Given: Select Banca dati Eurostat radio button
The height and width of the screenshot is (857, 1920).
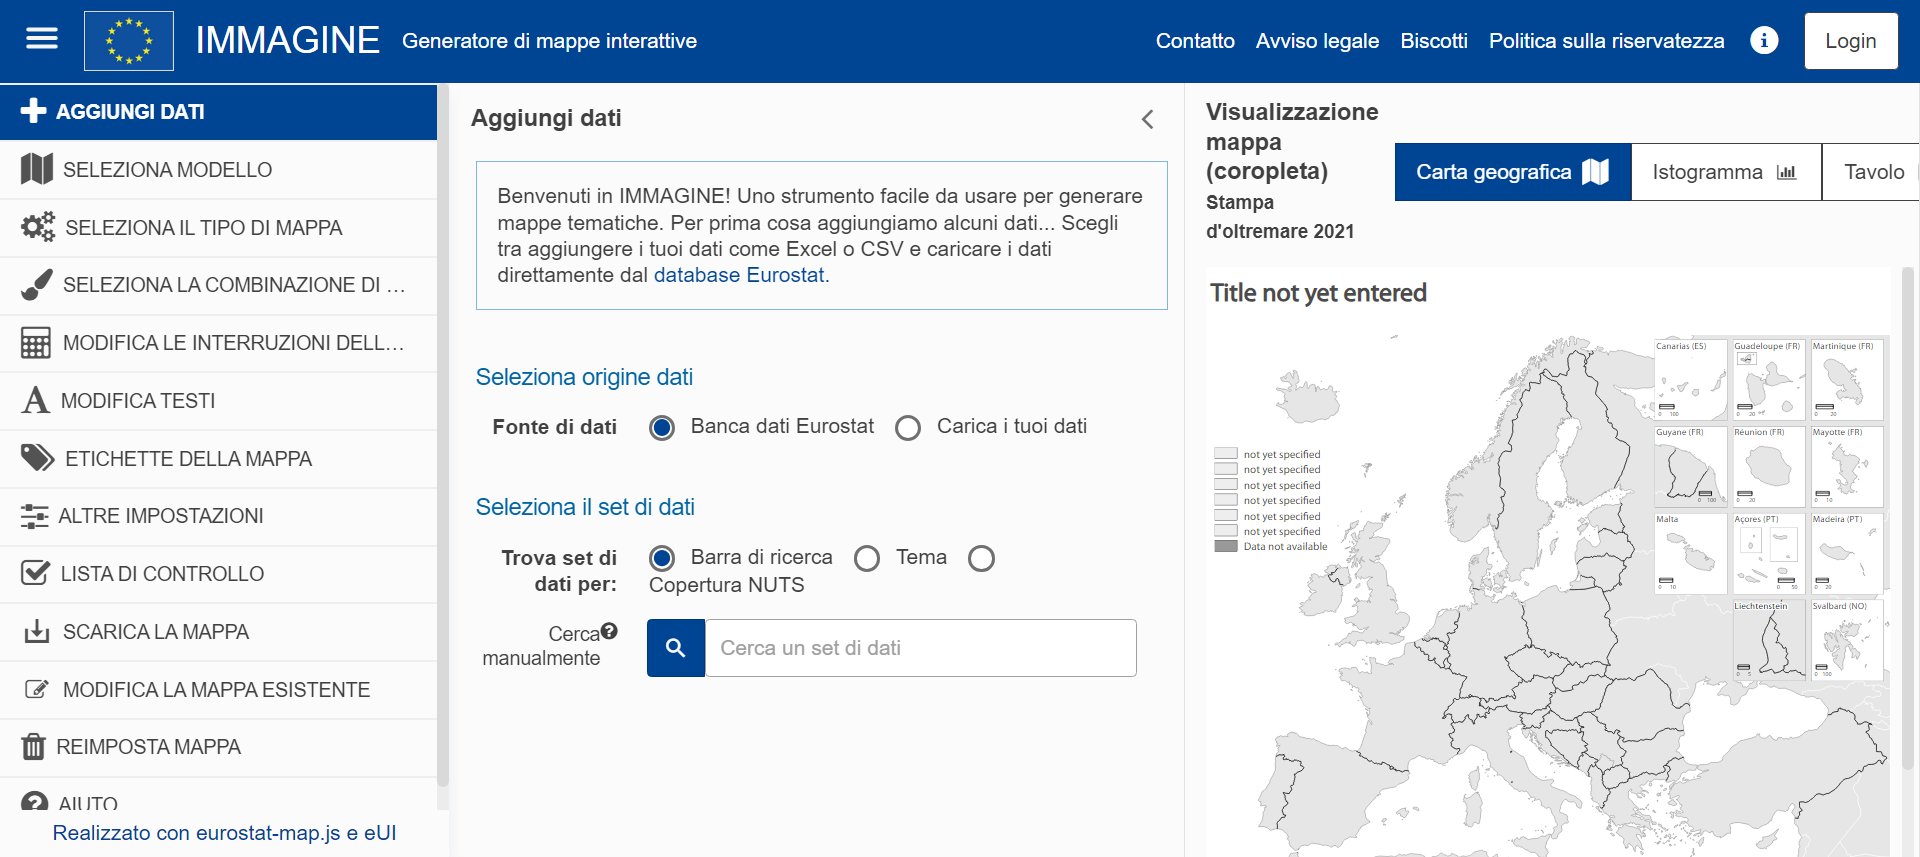Looking at the screenshot, I should [x=662, y=428].
